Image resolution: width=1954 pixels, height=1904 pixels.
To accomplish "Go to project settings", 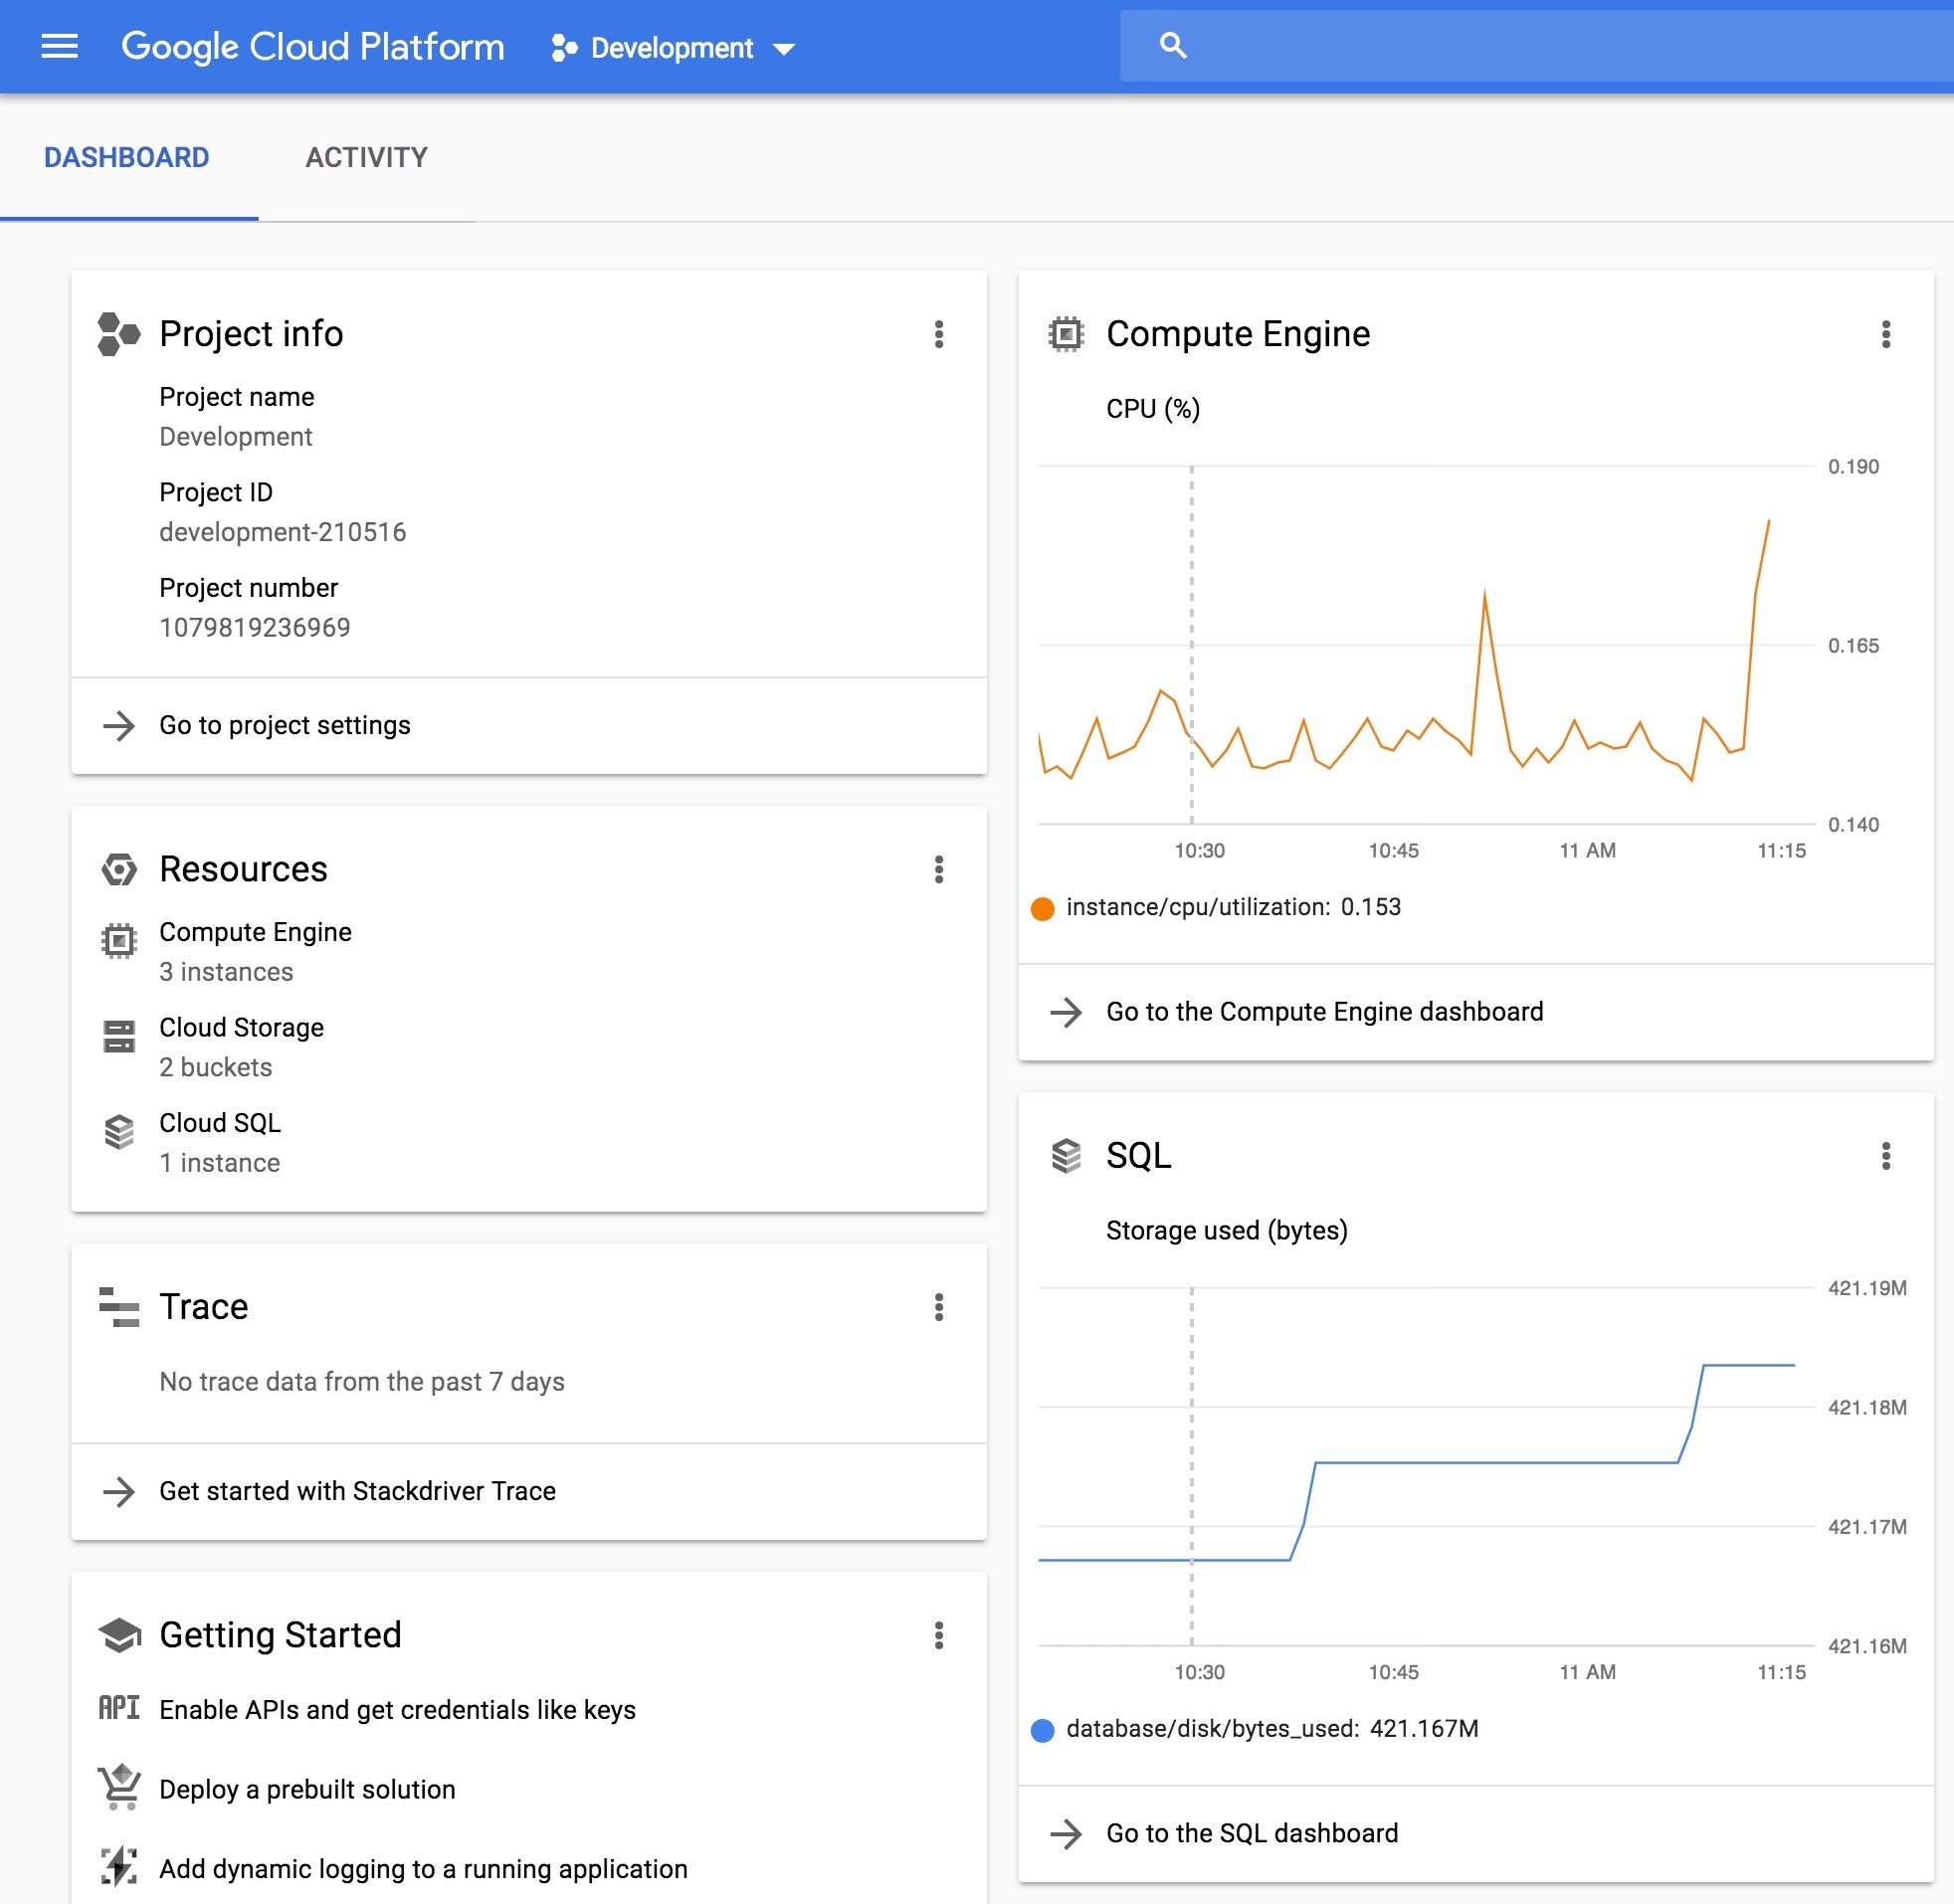I will click(x=285, y=725).
